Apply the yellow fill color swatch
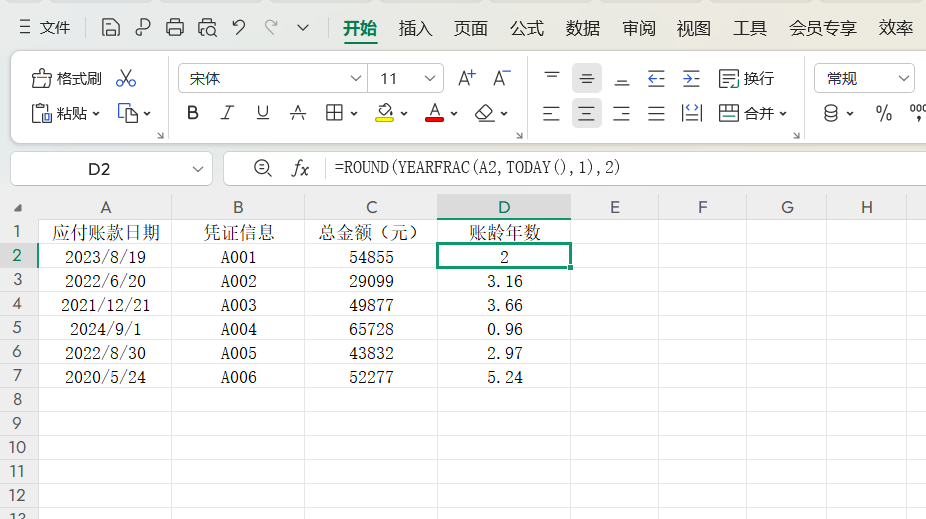 click(x=385, y=114)
